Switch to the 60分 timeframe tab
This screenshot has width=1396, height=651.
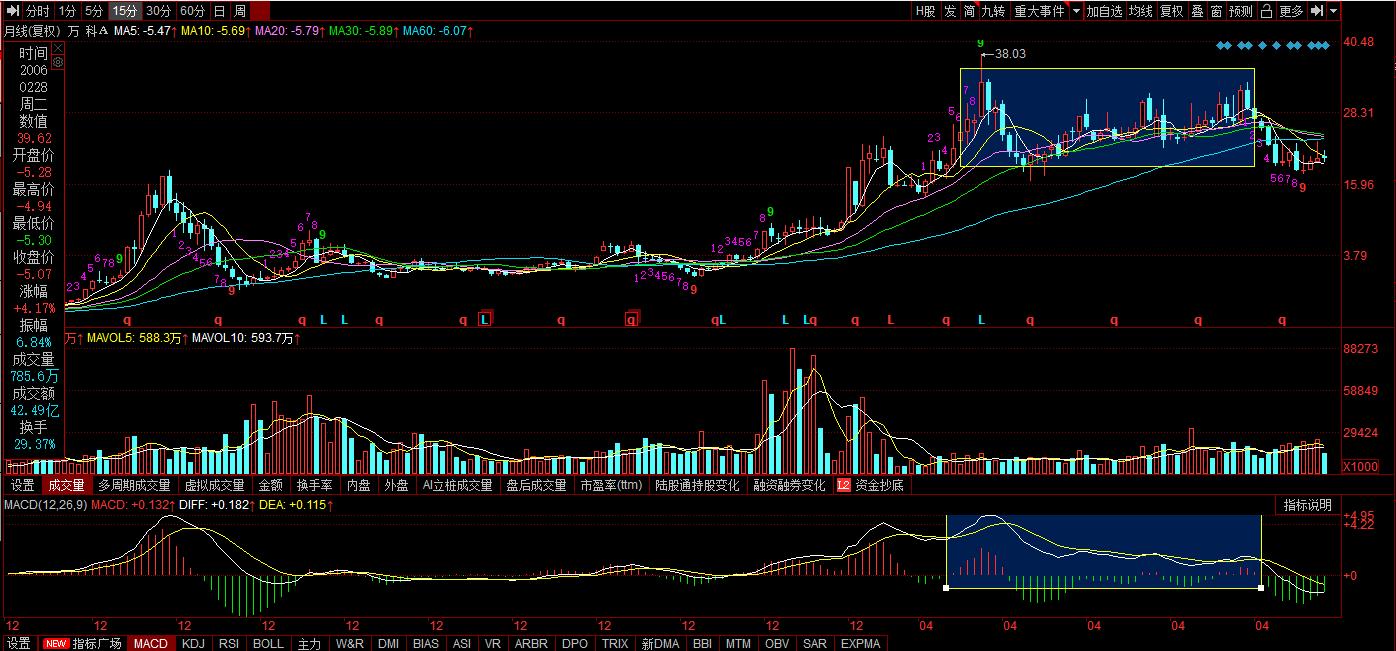click(192, 11)
